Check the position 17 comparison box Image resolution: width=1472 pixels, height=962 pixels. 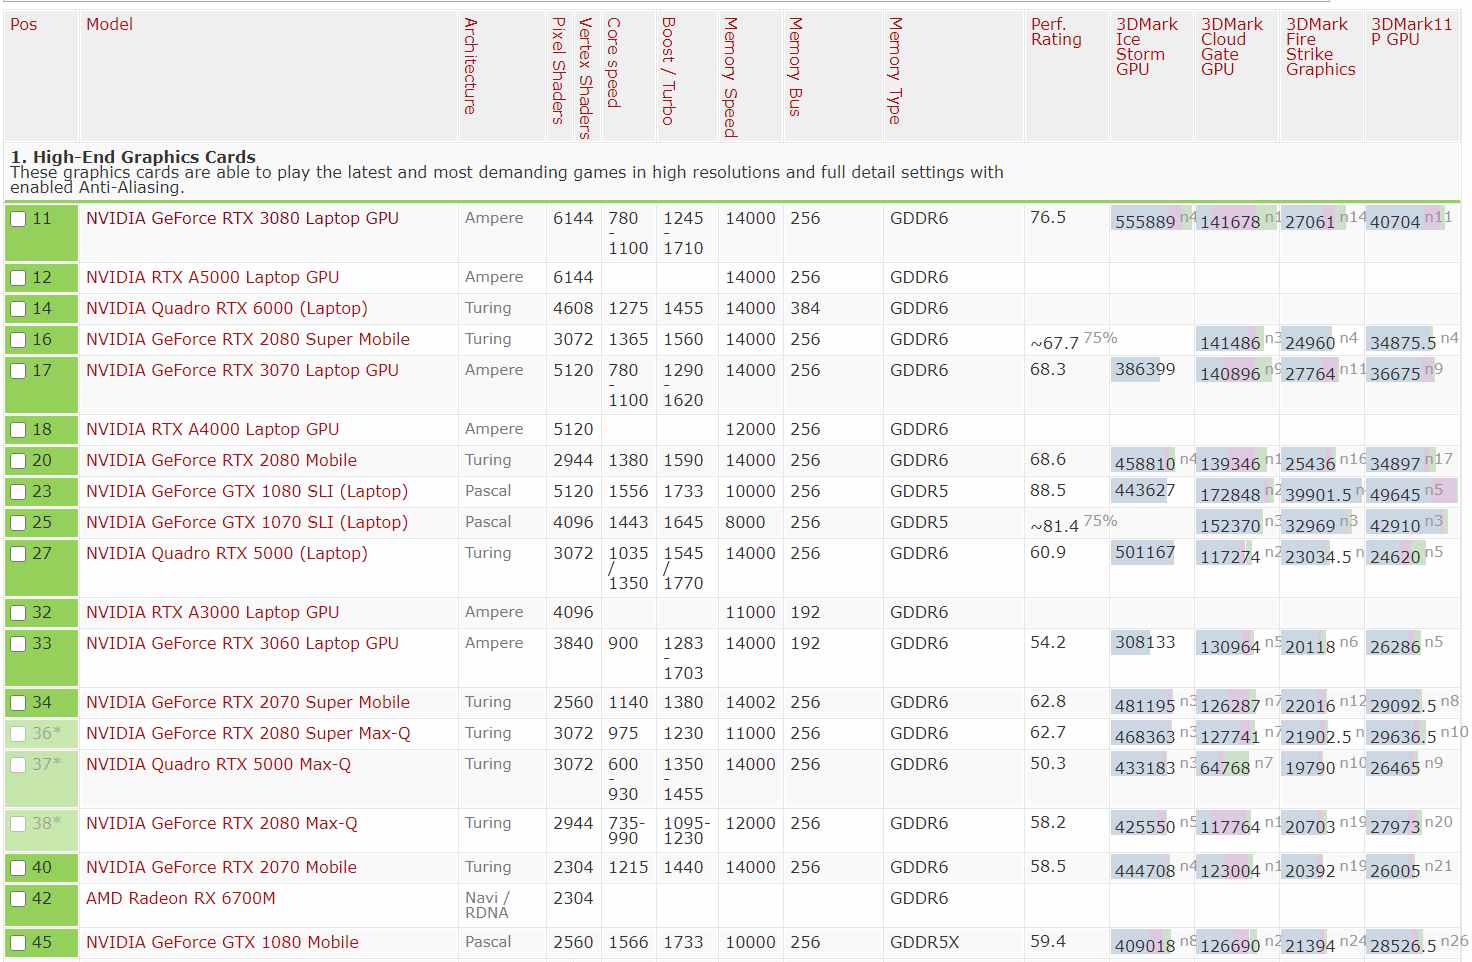tap(18, 371)
